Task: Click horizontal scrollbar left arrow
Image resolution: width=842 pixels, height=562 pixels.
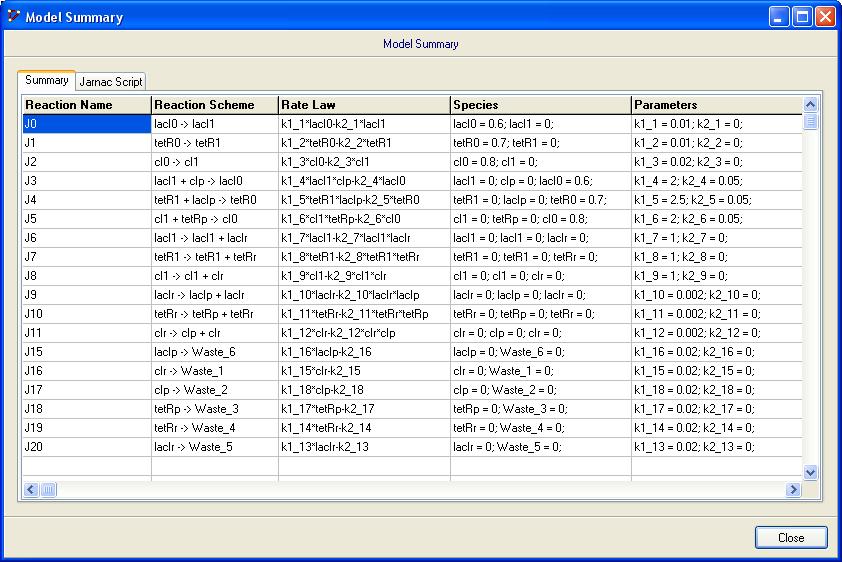Action: (30, 489)
